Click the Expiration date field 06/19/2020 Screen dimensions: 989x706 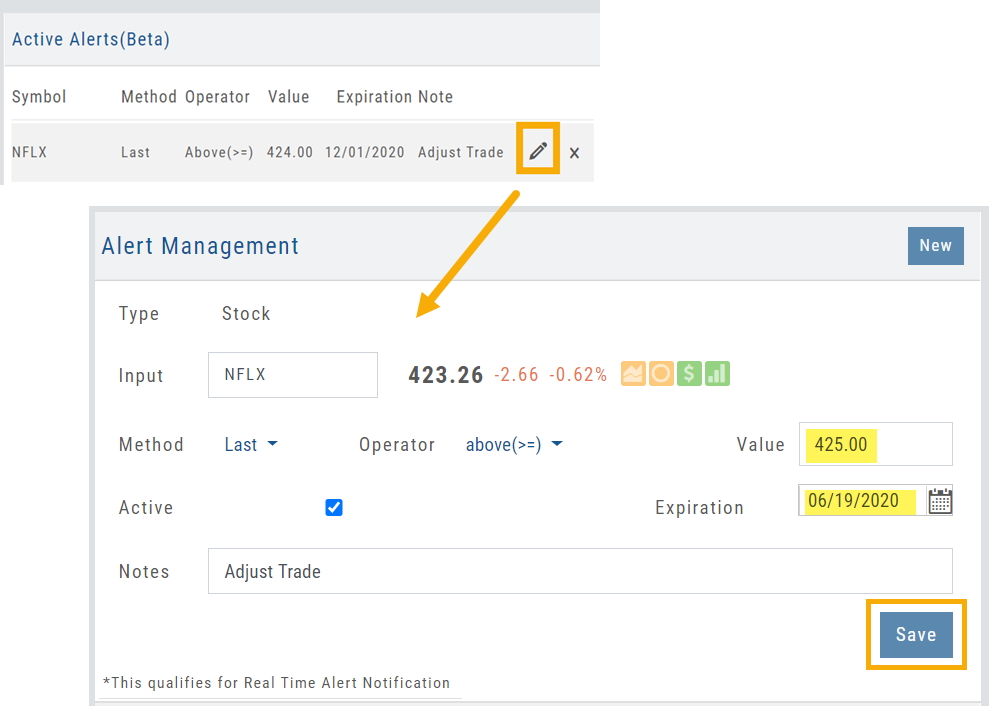(x=860, y=501)
